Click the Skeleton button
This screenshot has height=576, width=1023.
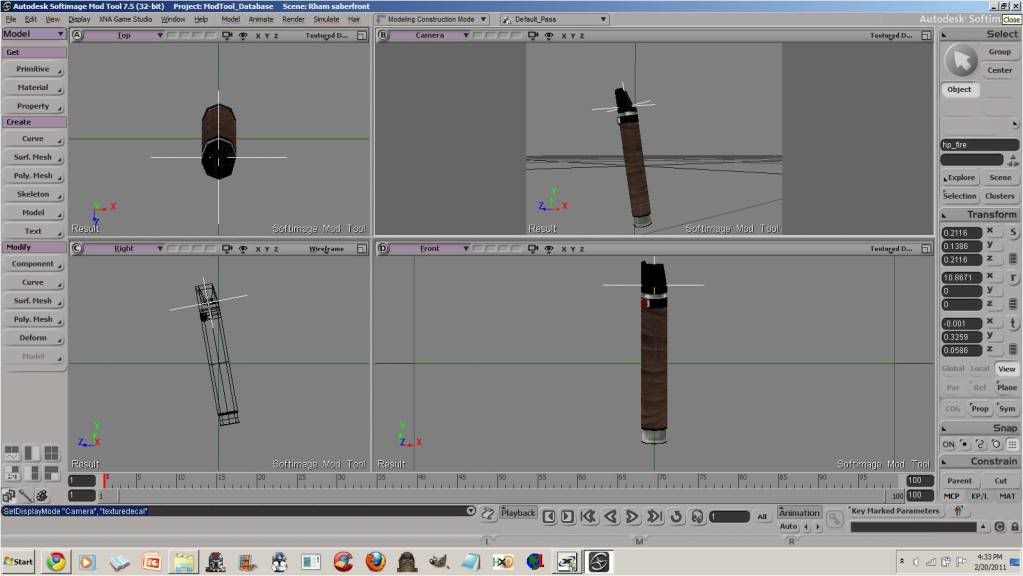(x=33, y=194)
